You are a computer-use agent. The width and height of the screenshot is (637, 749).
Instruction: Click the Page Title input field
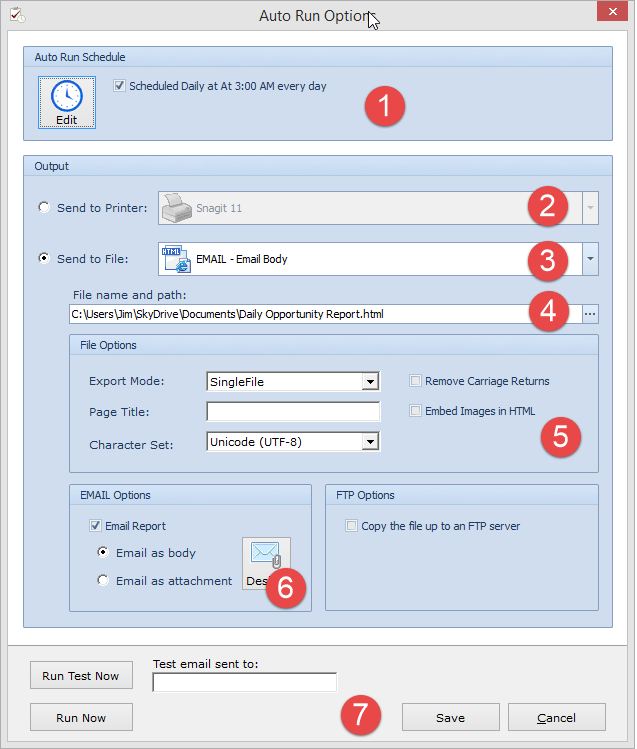coord(293,411)
